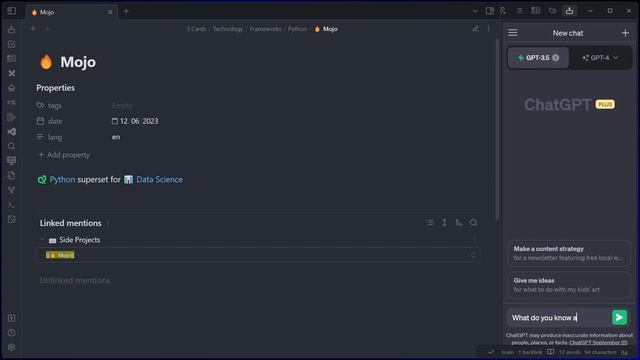Open the help icon at the ribbon bottom
640x360 pixels.
(x=11, y=333)
